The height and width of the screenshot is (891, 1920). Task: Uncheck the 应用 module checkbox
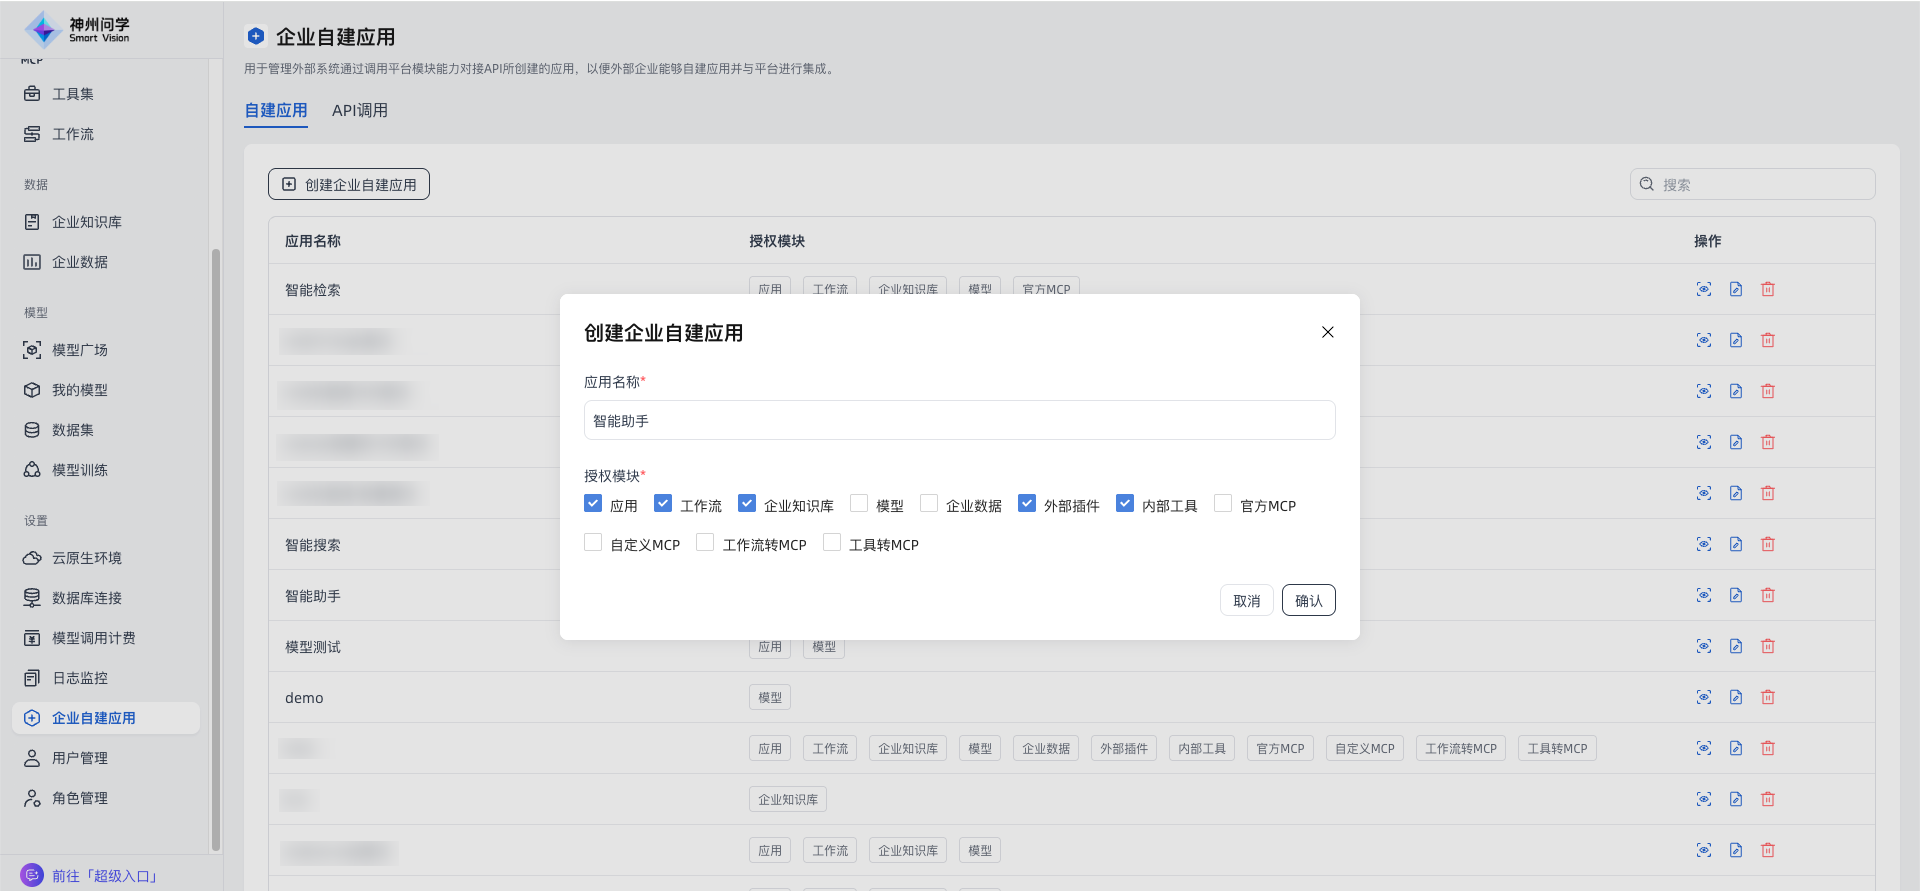pos(593,504)
